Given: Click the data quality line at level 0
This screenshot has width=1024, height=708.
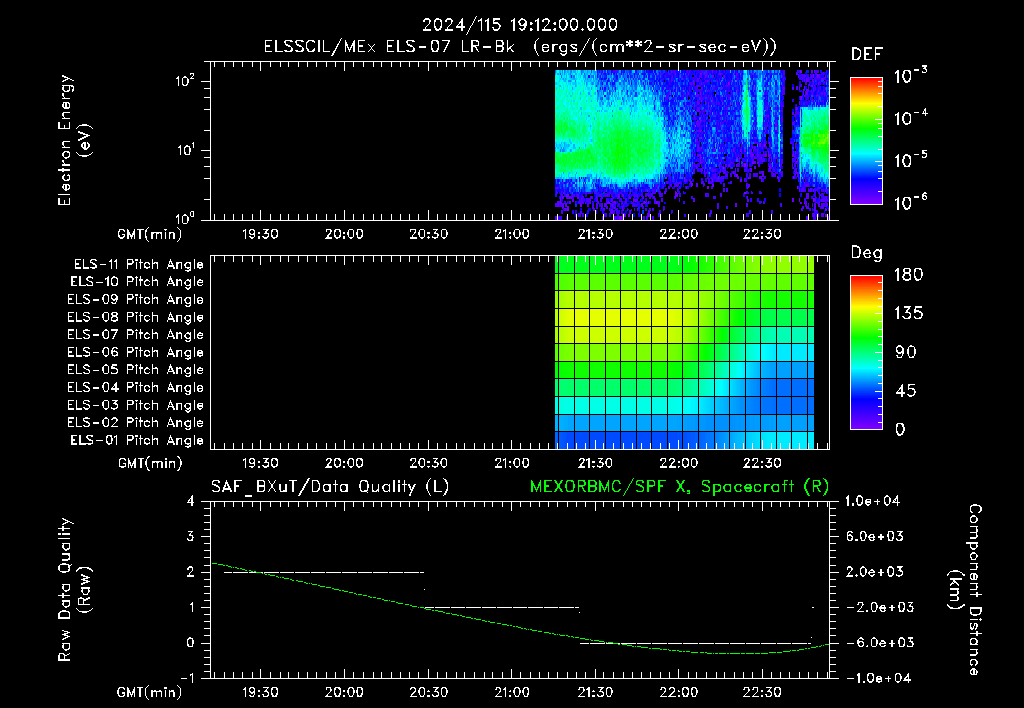Looking at the screenshot, I should pyautogui.click(x=696, y=643).
